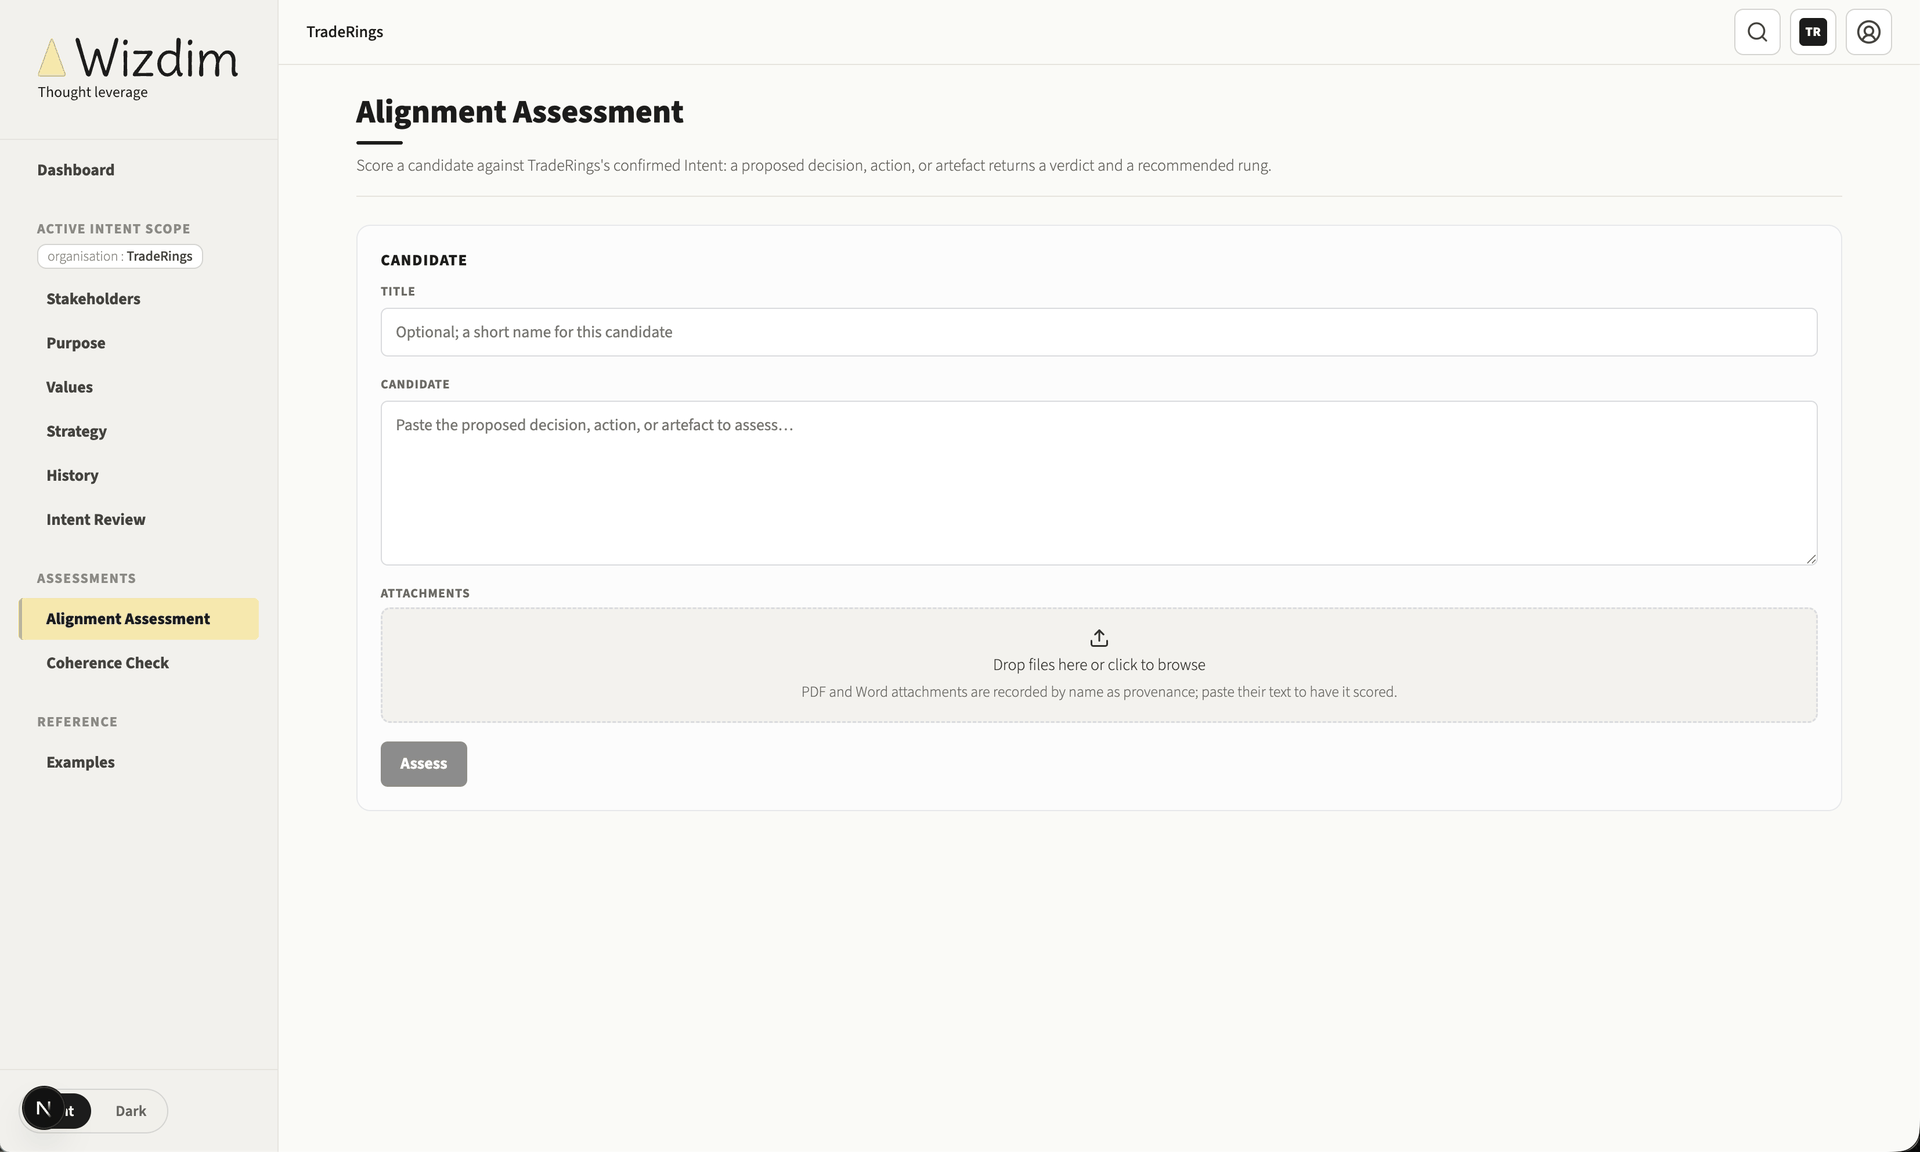
Task: Click the 'Thought leverage' tagline
Action: point(93,92)
